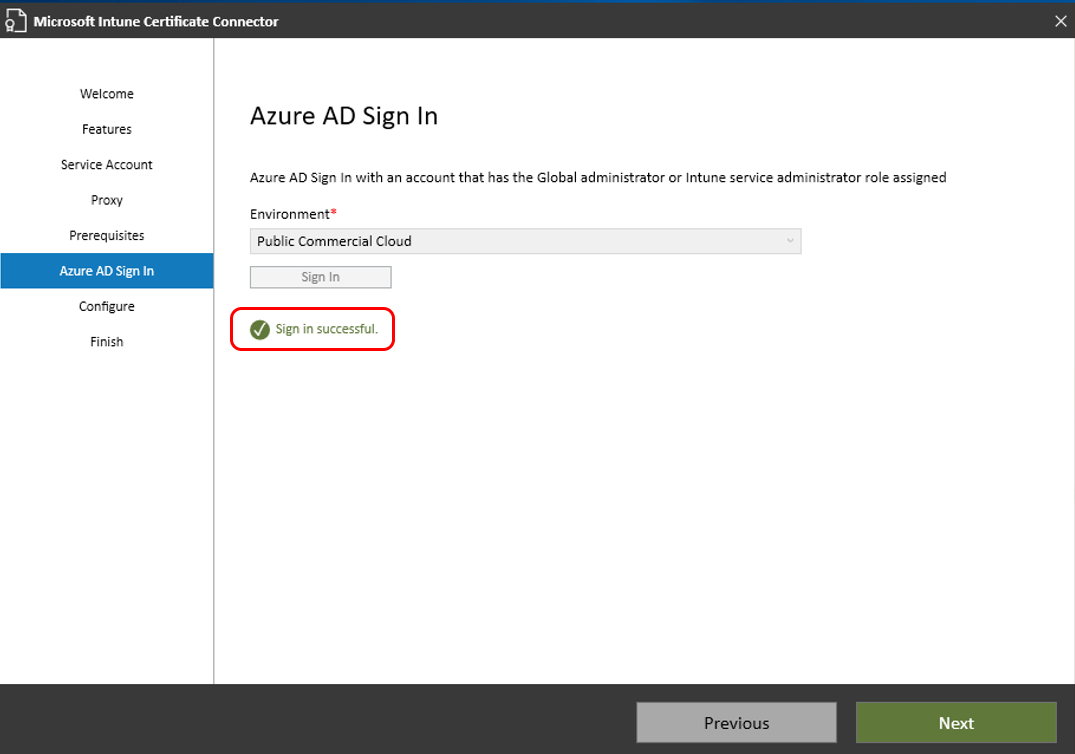Image resolution: width=1075 pixels, height=754 pixels.
Task: Click the Next button to continue
Action: point(955,722)
